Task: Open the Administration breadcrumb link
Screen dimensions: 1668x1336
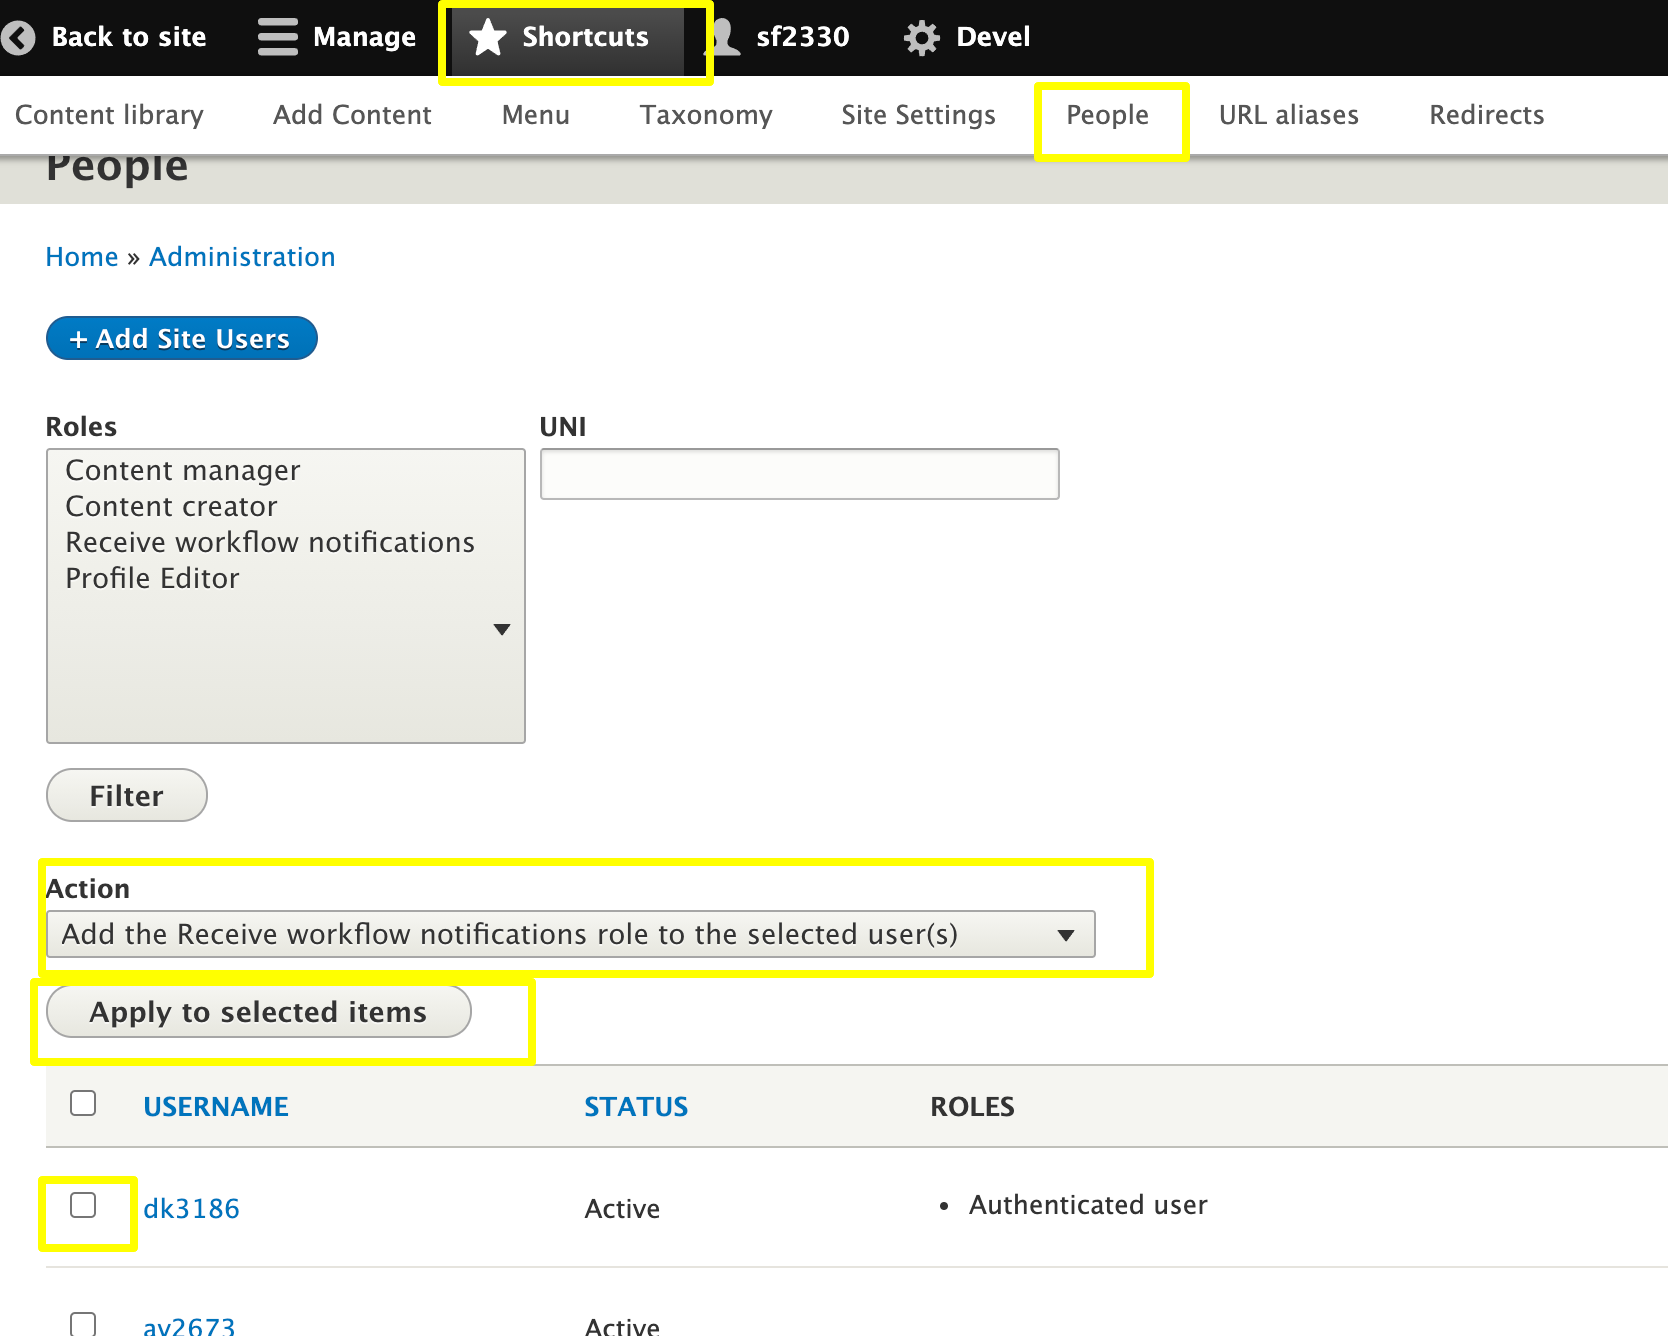Action: point(241,257)
